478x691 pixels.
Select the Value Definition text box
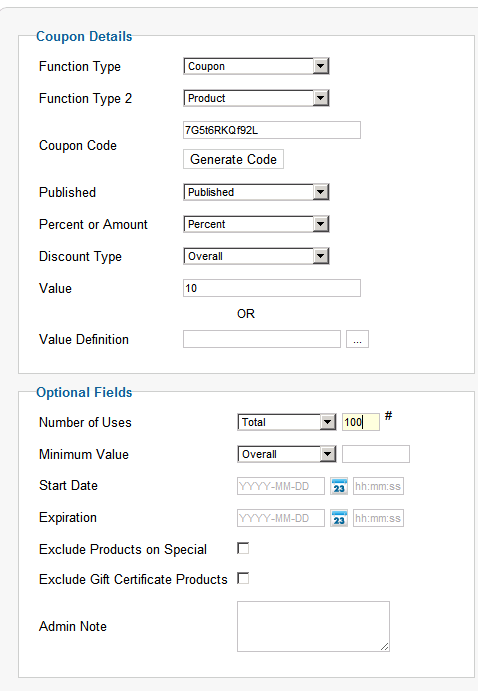(x=262, y=339)
